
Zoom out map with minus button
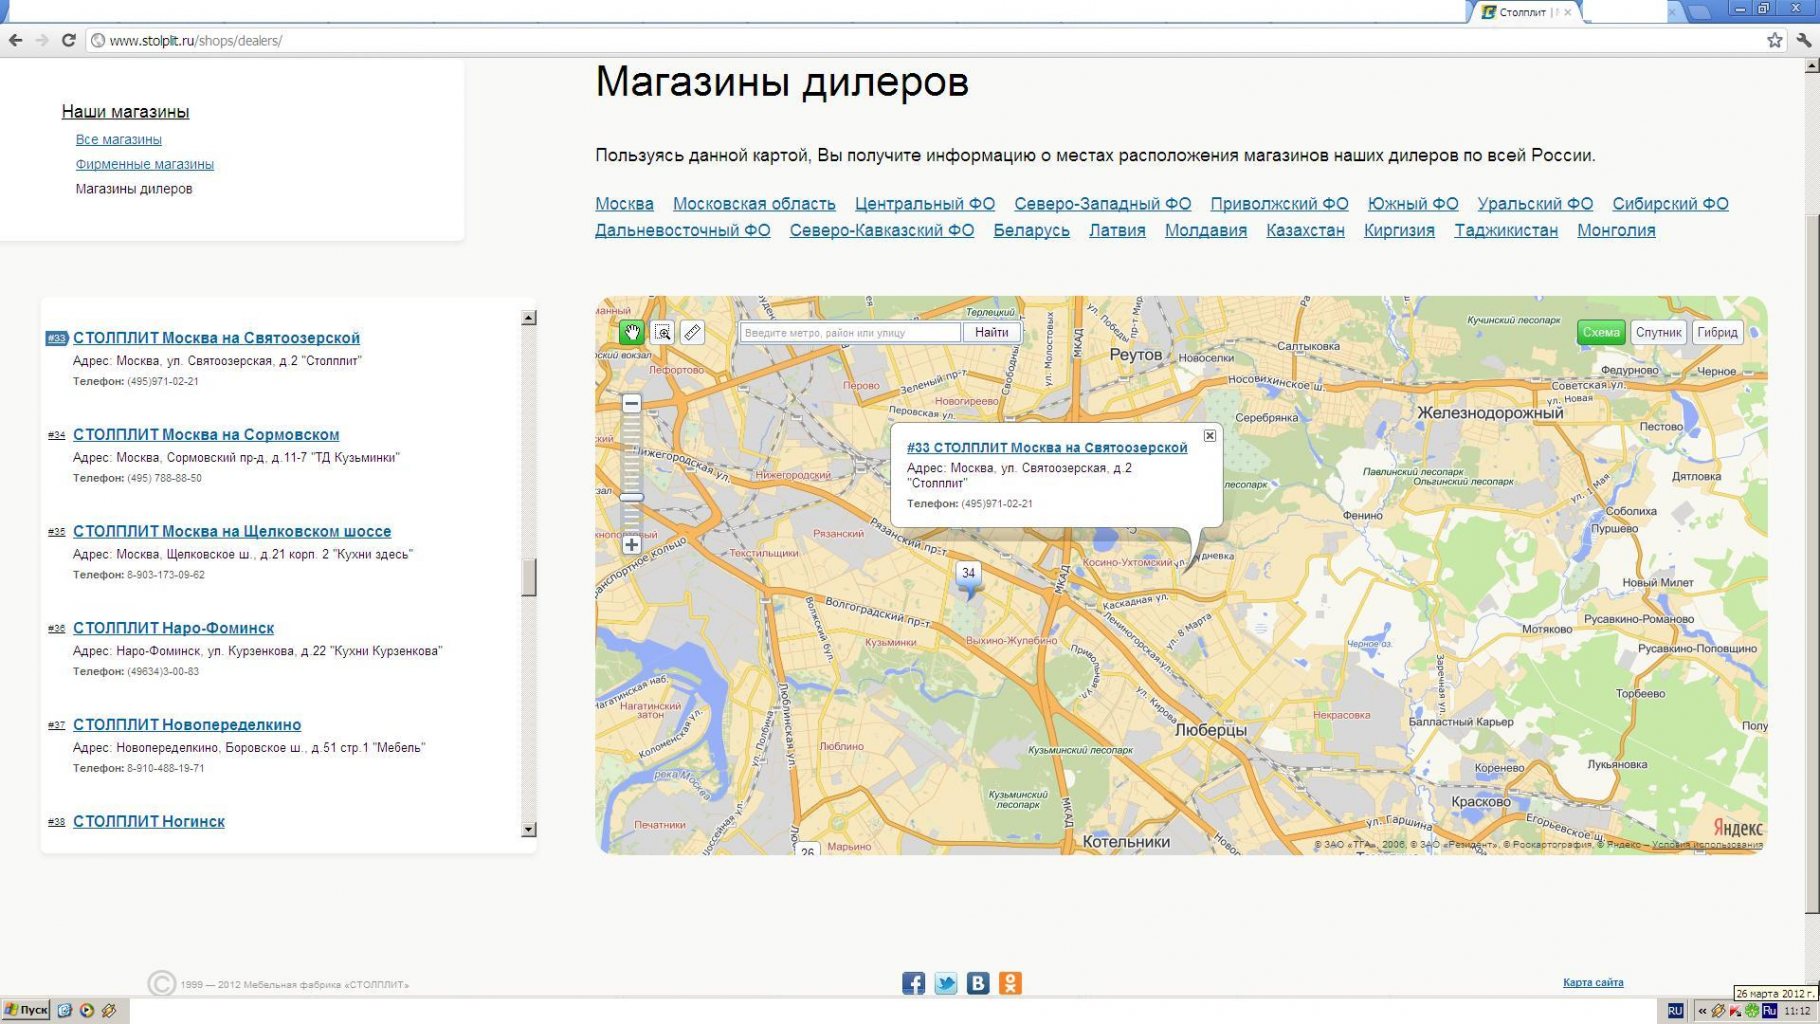pos(631,404)
